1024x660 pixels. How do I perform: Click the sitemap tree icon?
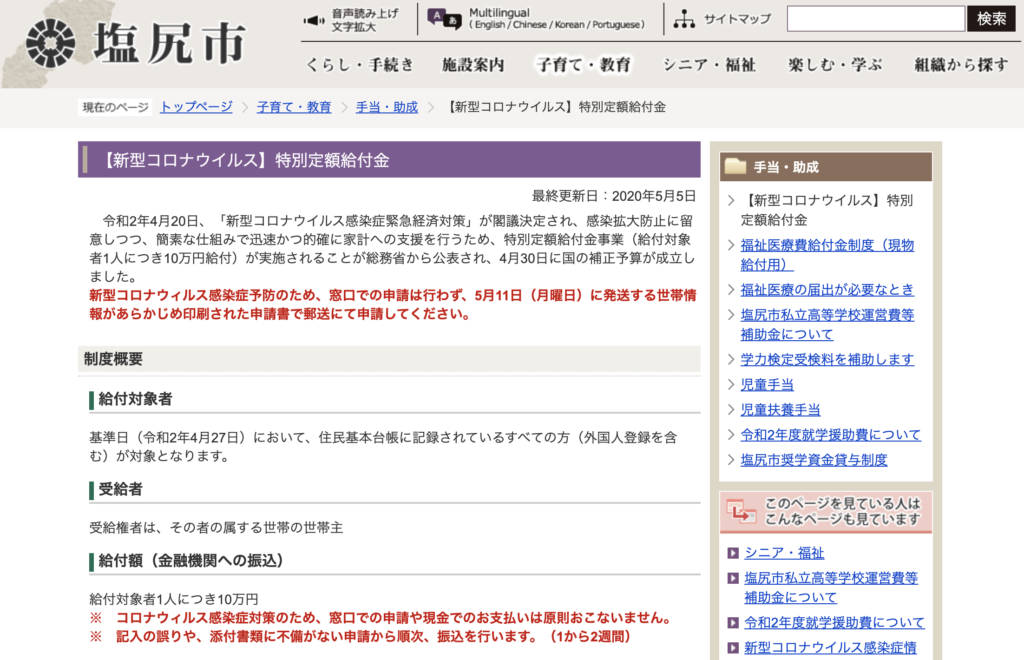[x=684, y=19]
